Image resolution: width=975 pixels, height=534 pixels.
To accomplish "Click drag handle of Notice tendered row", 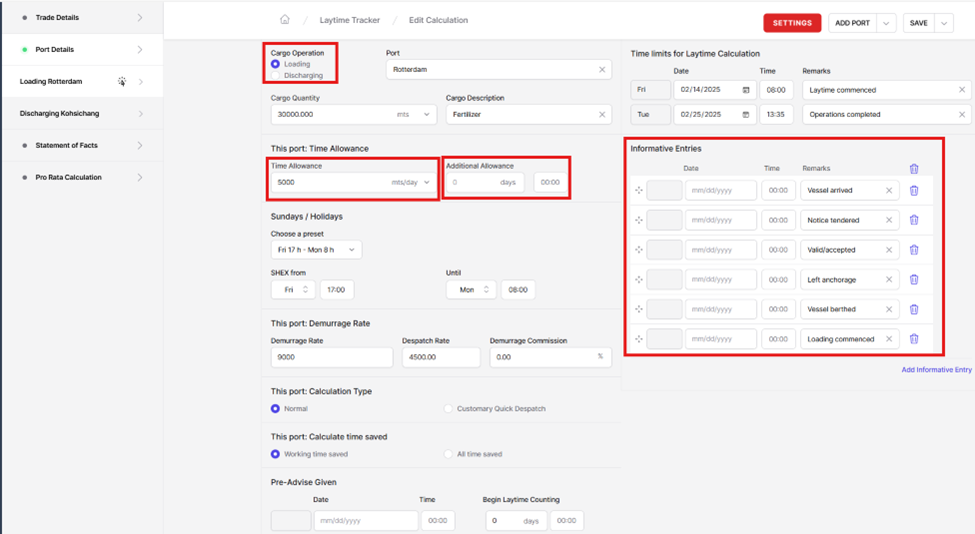I will 639,220.
